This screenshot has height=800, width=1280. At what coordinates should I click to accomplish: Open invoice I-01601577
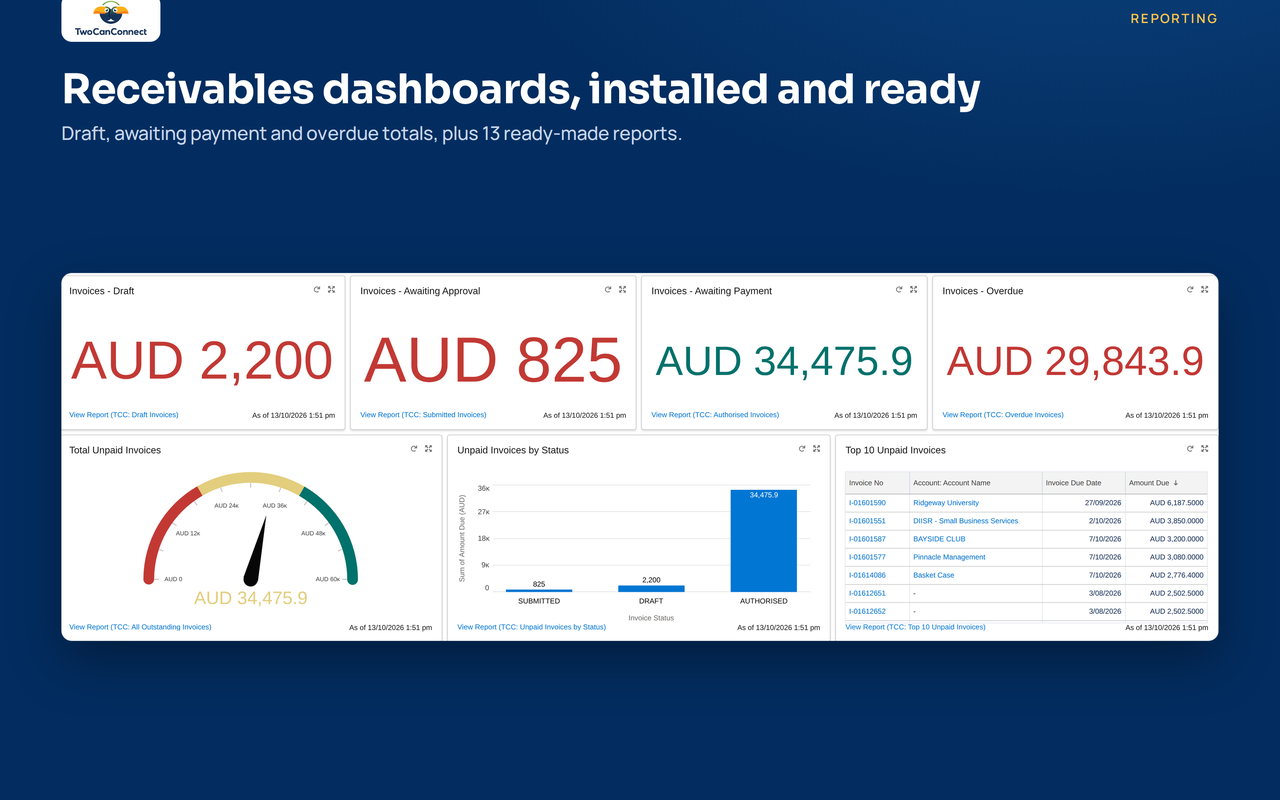coord(867,557)
